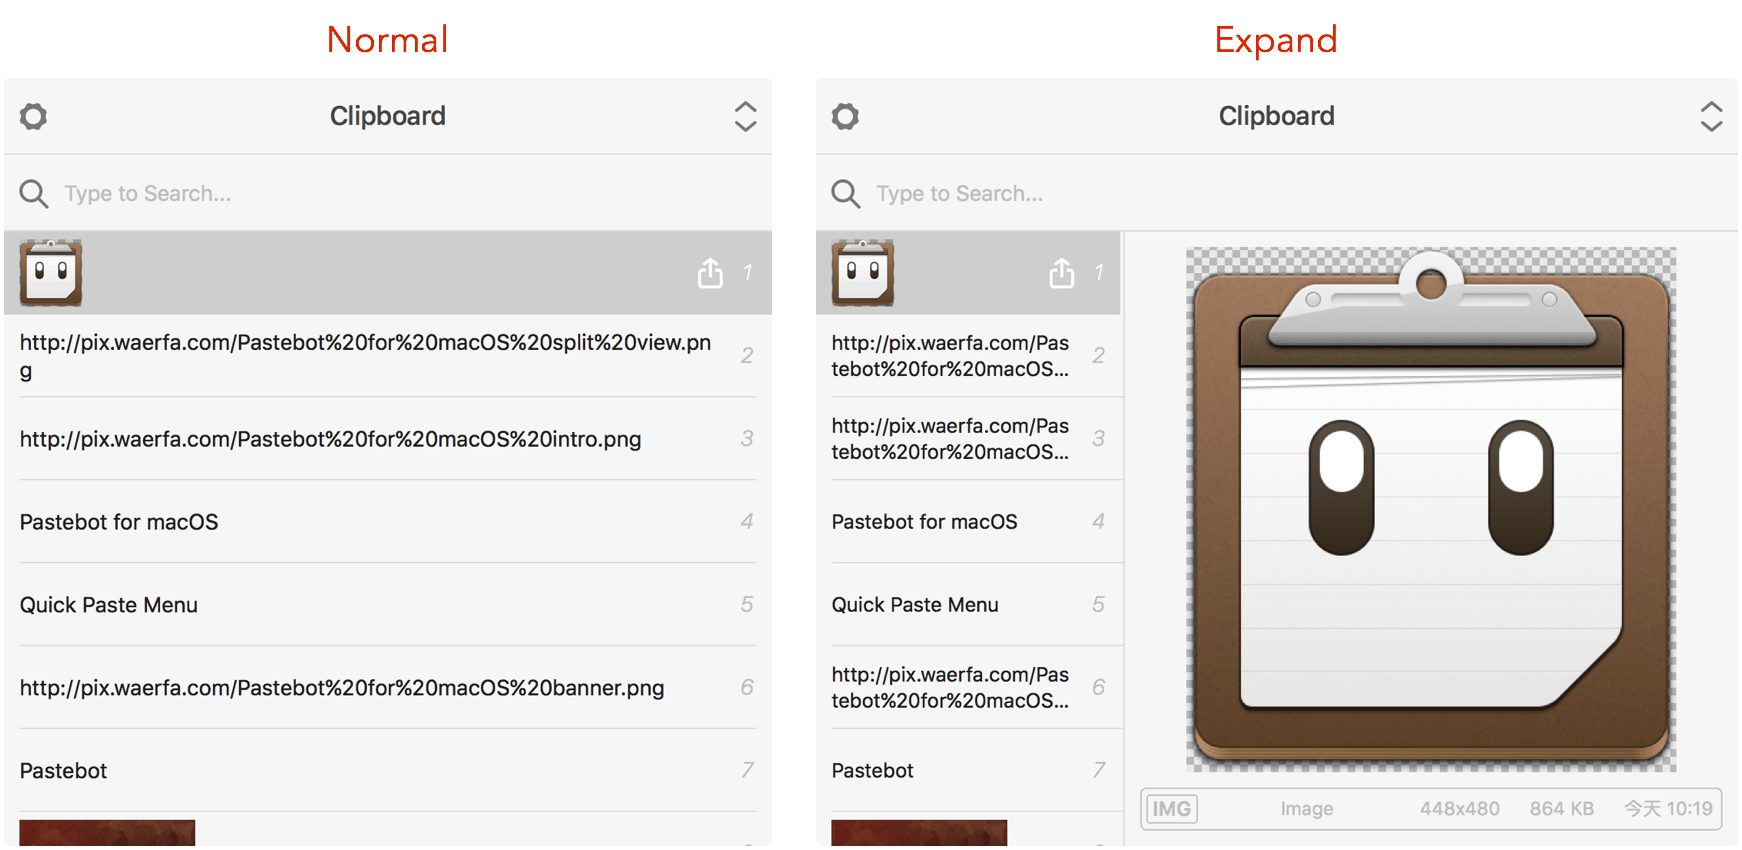
Task: Select 'Pastebot' clipping 7 in Expand panel
Action: point(969,771)
